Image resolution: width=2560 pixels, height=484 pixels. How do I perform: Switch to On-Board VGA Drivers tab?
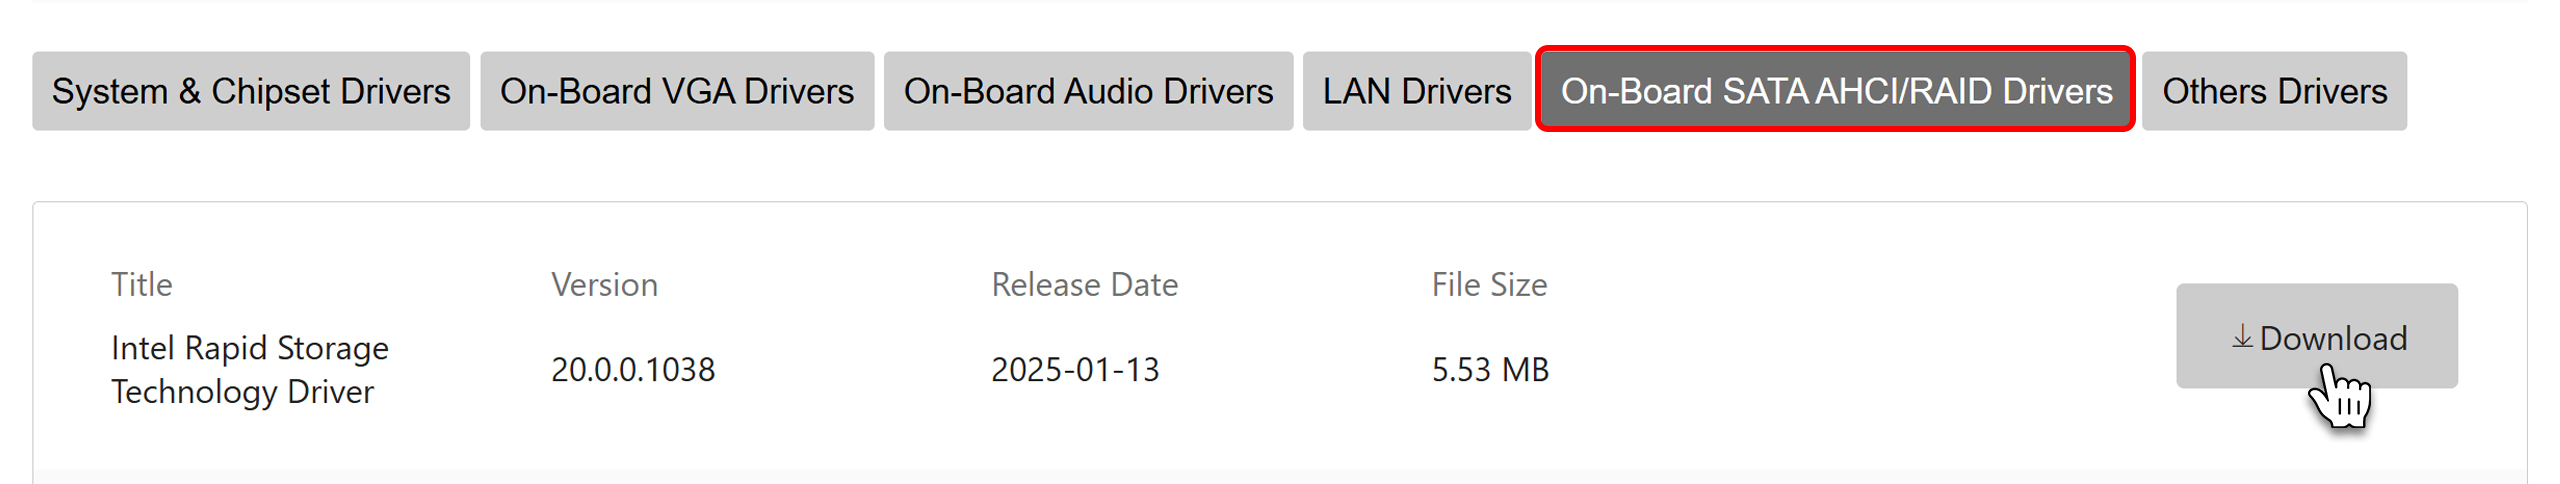coord(677,91)
